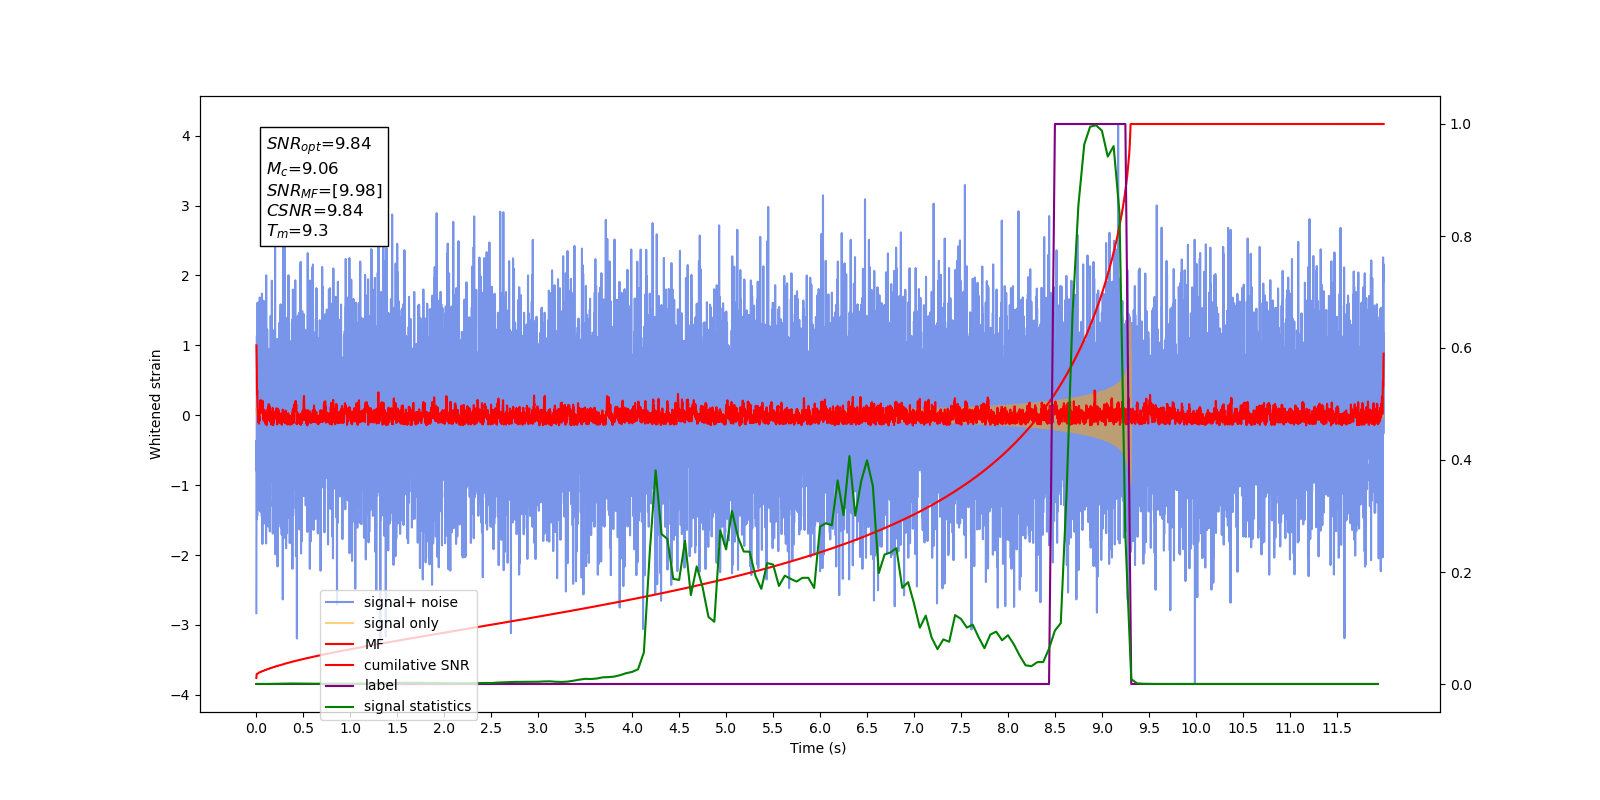The image size is (1600, 800).
Task: Click the SNRopt=9.84 annotation text
Action: point(319,144)
